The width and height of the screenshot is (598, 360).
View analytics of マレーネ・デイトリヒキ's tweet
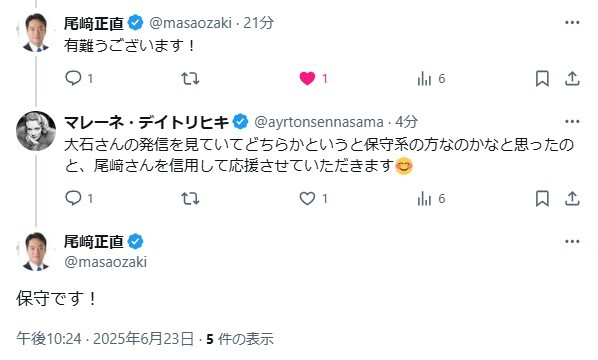pyautogui.click(x=424, y=199)
